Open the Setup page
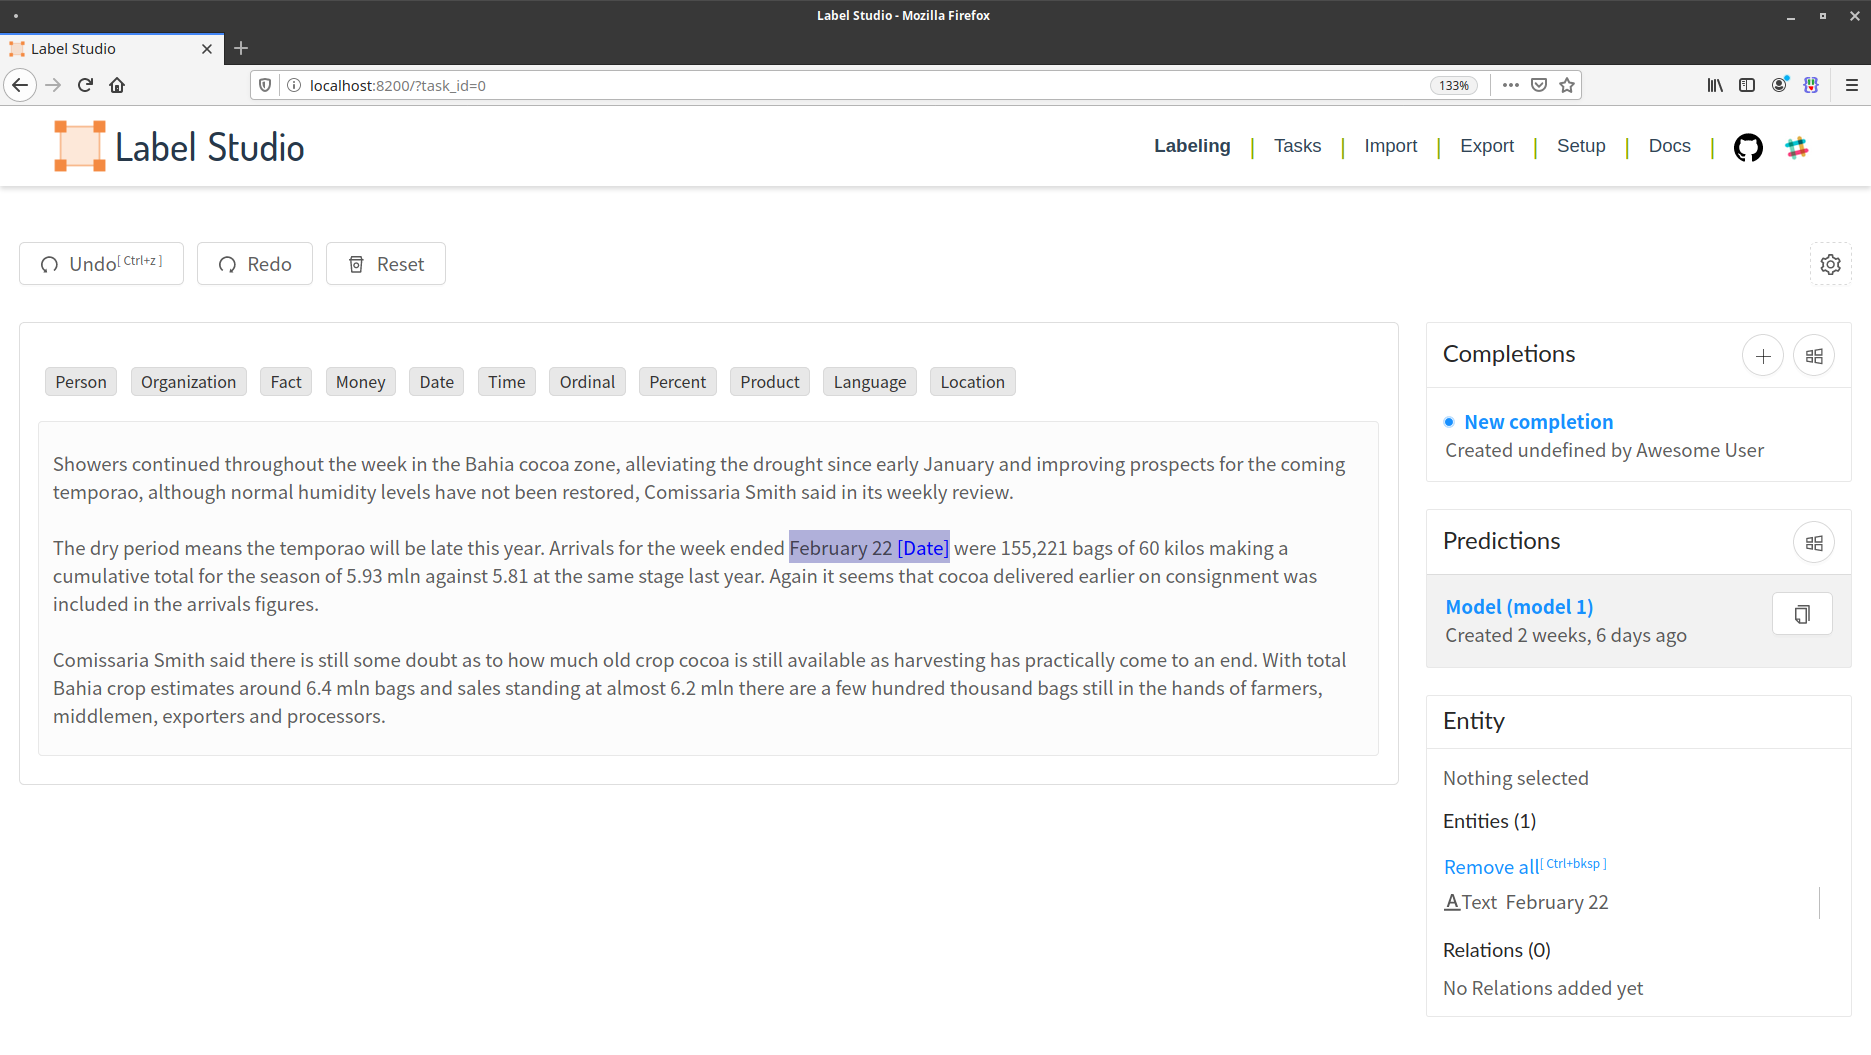 point(1581,146)
